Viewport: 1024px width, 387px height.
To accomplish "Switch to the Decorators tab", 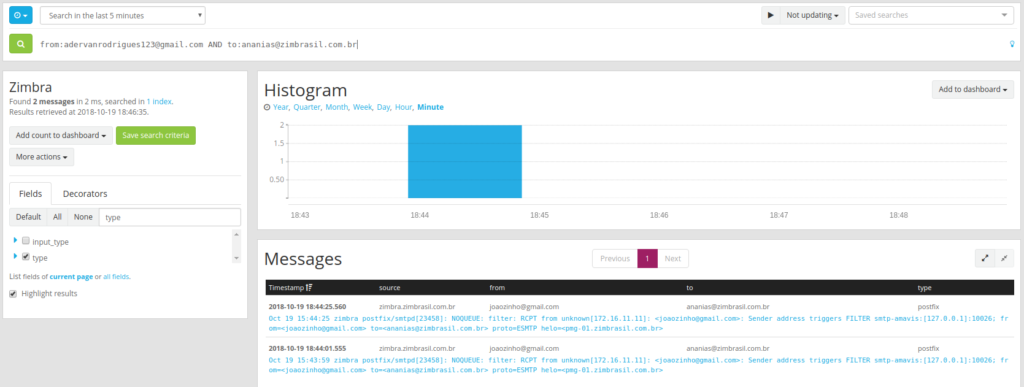I will click(x=85, y=194).
